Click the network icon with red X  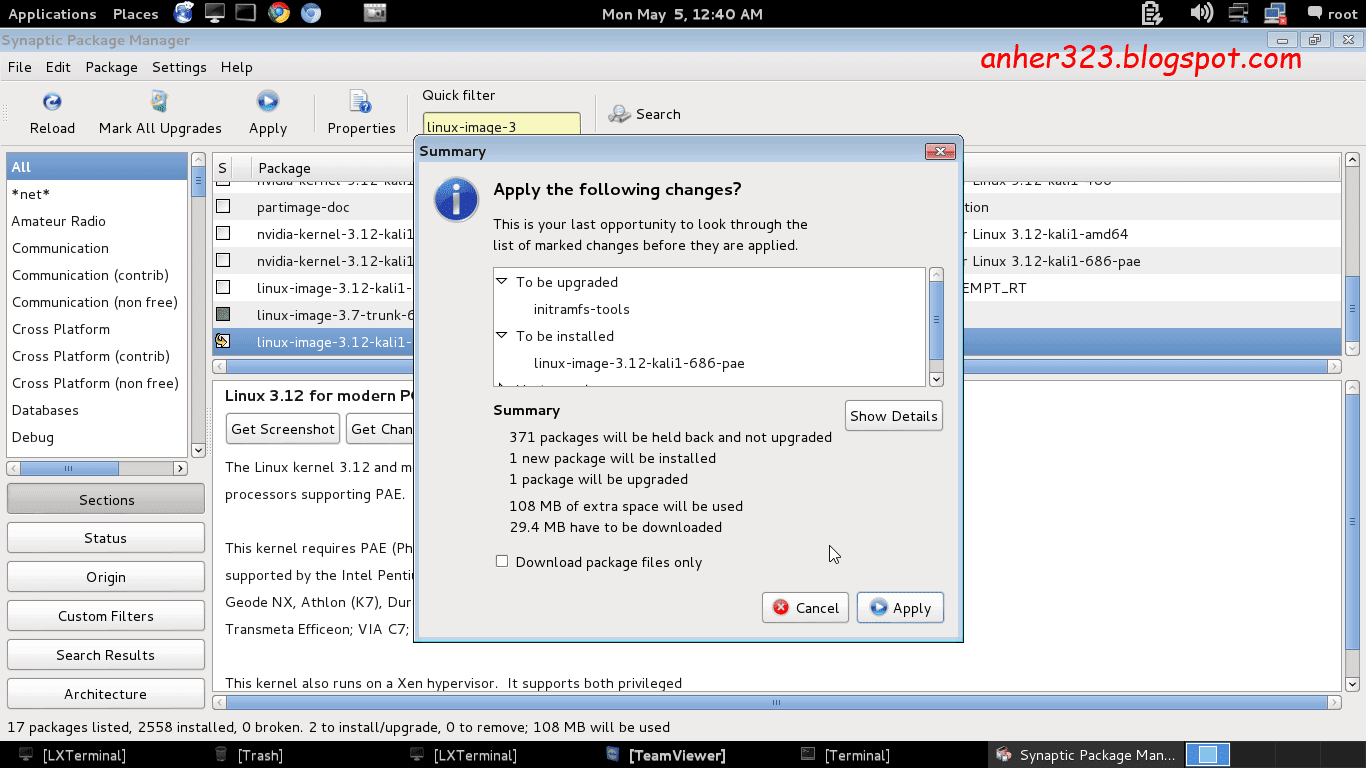pyautogui.click(x=1275, y=13)
